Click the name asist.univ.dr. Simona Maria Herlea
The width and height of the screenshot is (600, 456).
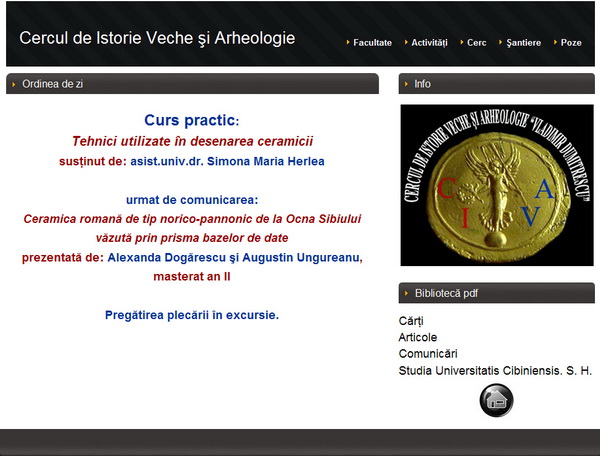227,161
